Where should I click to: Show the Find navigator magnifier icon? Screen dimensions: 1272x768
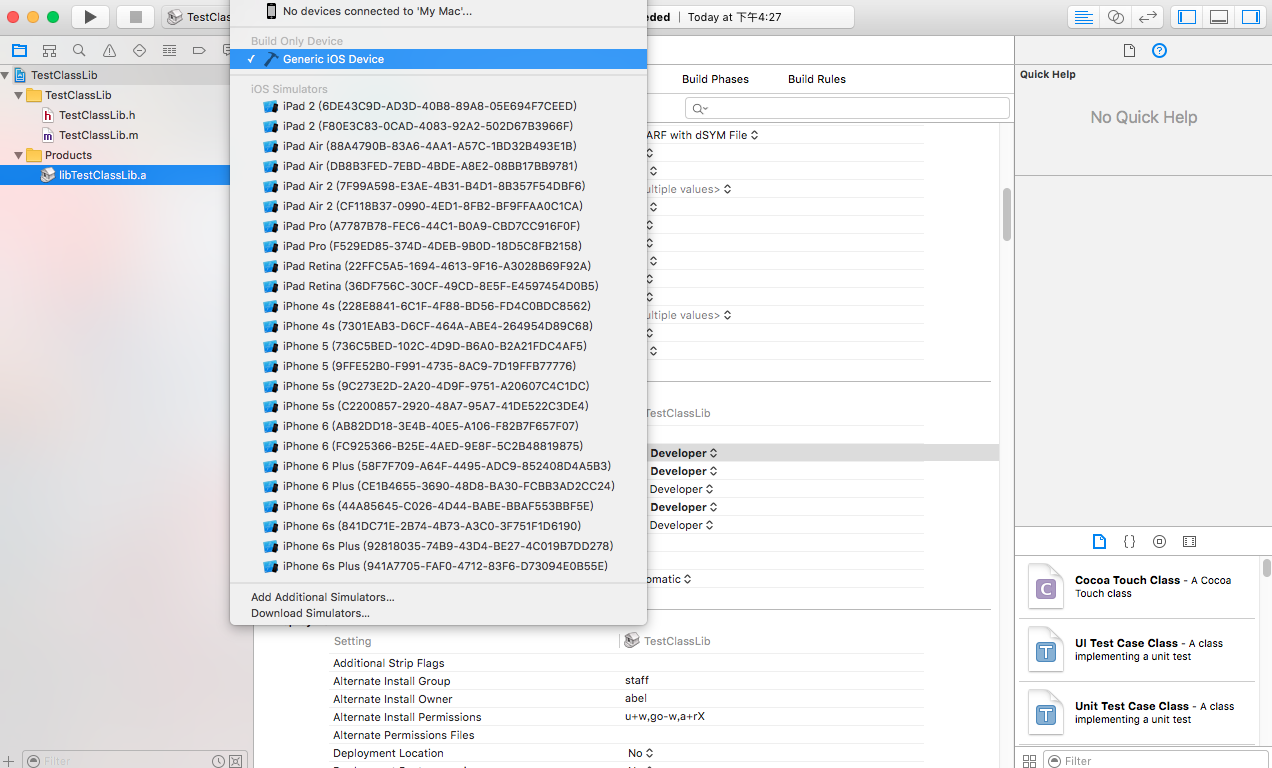[x=79, y=51]
